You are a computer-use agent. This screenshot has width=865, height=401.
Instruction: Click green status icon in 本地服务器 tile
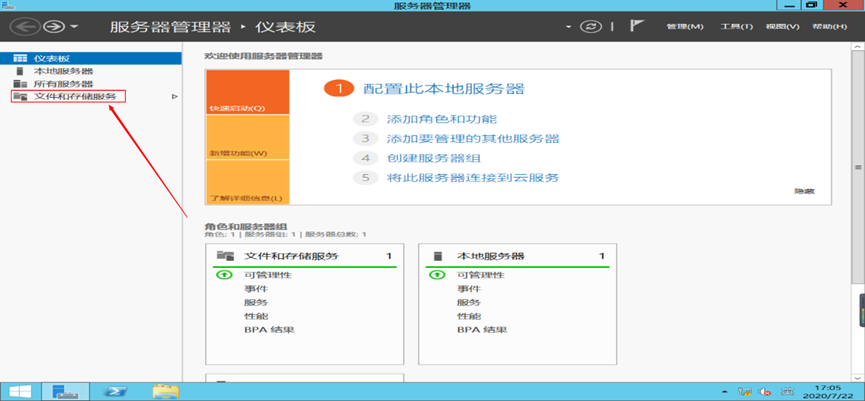pyautogui.click(x=437, y=275)
